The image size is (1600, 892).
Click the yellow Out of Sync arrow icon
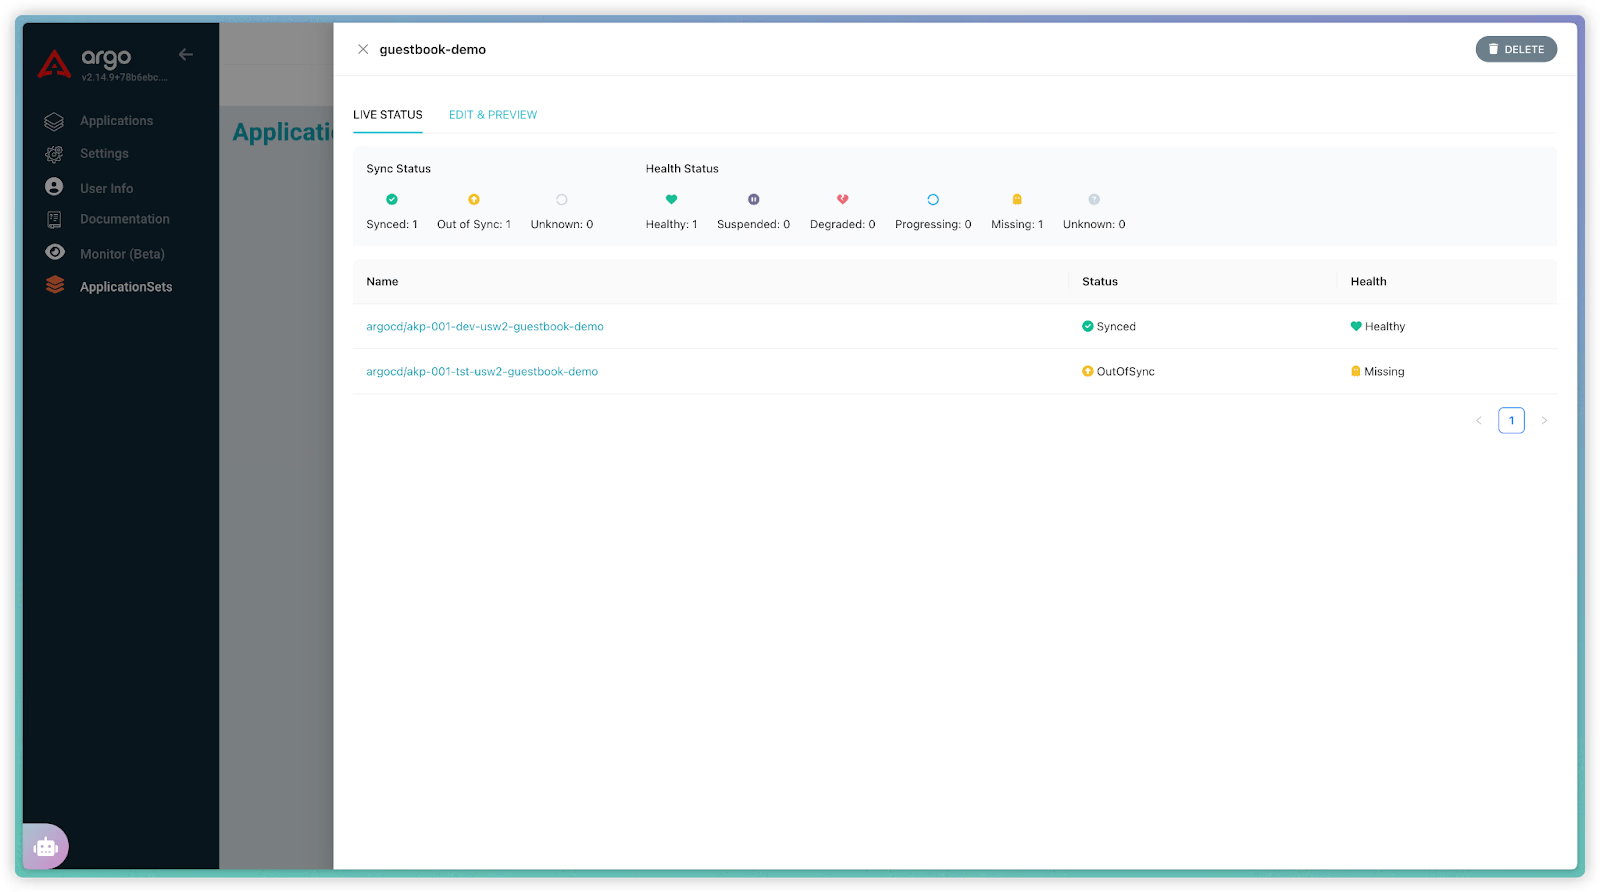pyautogui.click(x=474, y=199)
